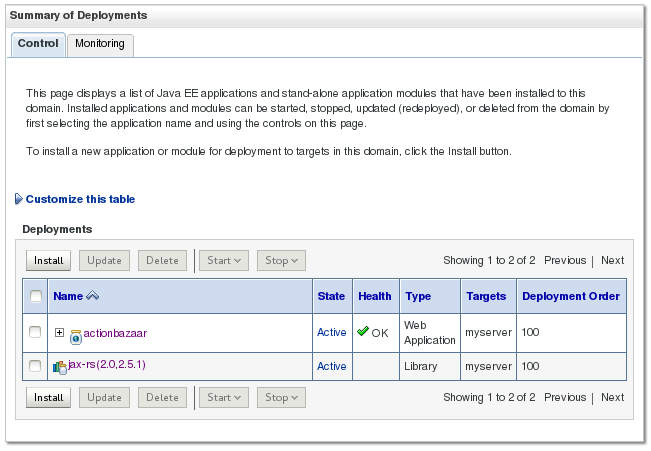Go to the Next page at top
The height and width of the screenshot is (451, 651).
[612, 260]
